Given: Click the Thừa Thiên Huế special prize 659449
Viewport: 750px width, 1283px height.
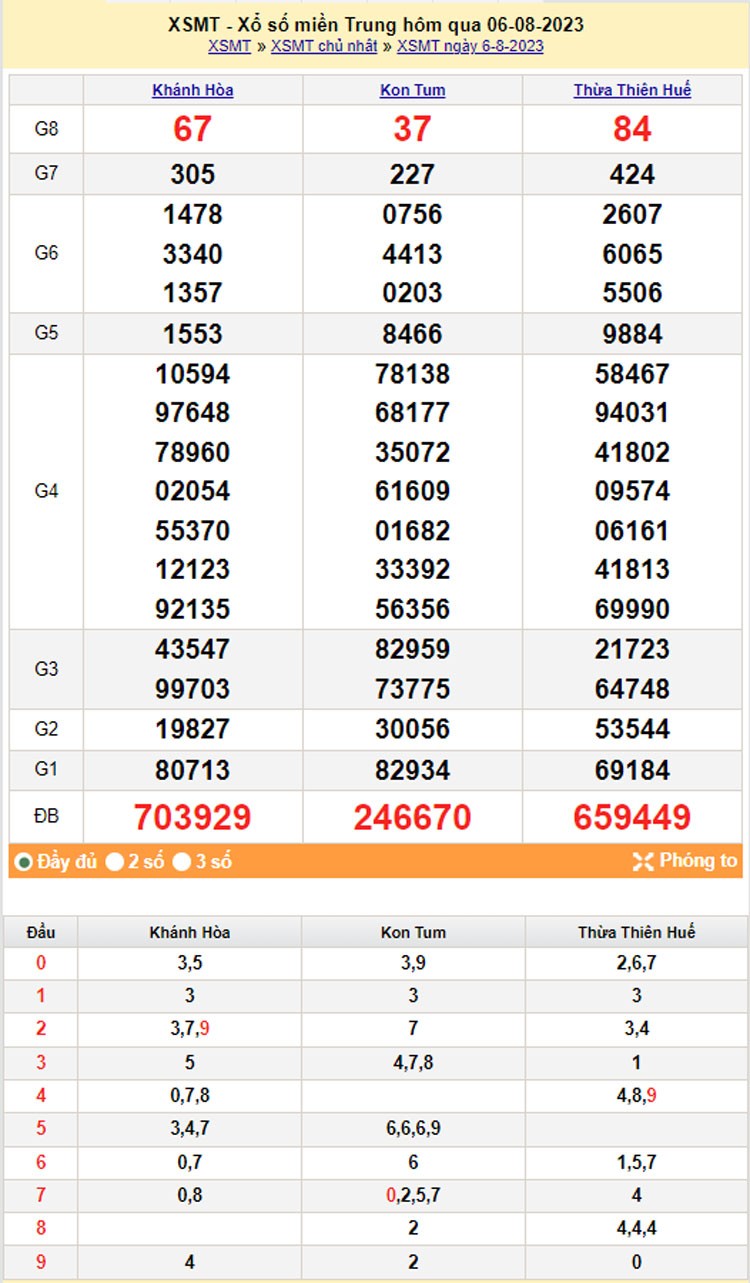Looking at the screenshot, I should click(632, 817).
